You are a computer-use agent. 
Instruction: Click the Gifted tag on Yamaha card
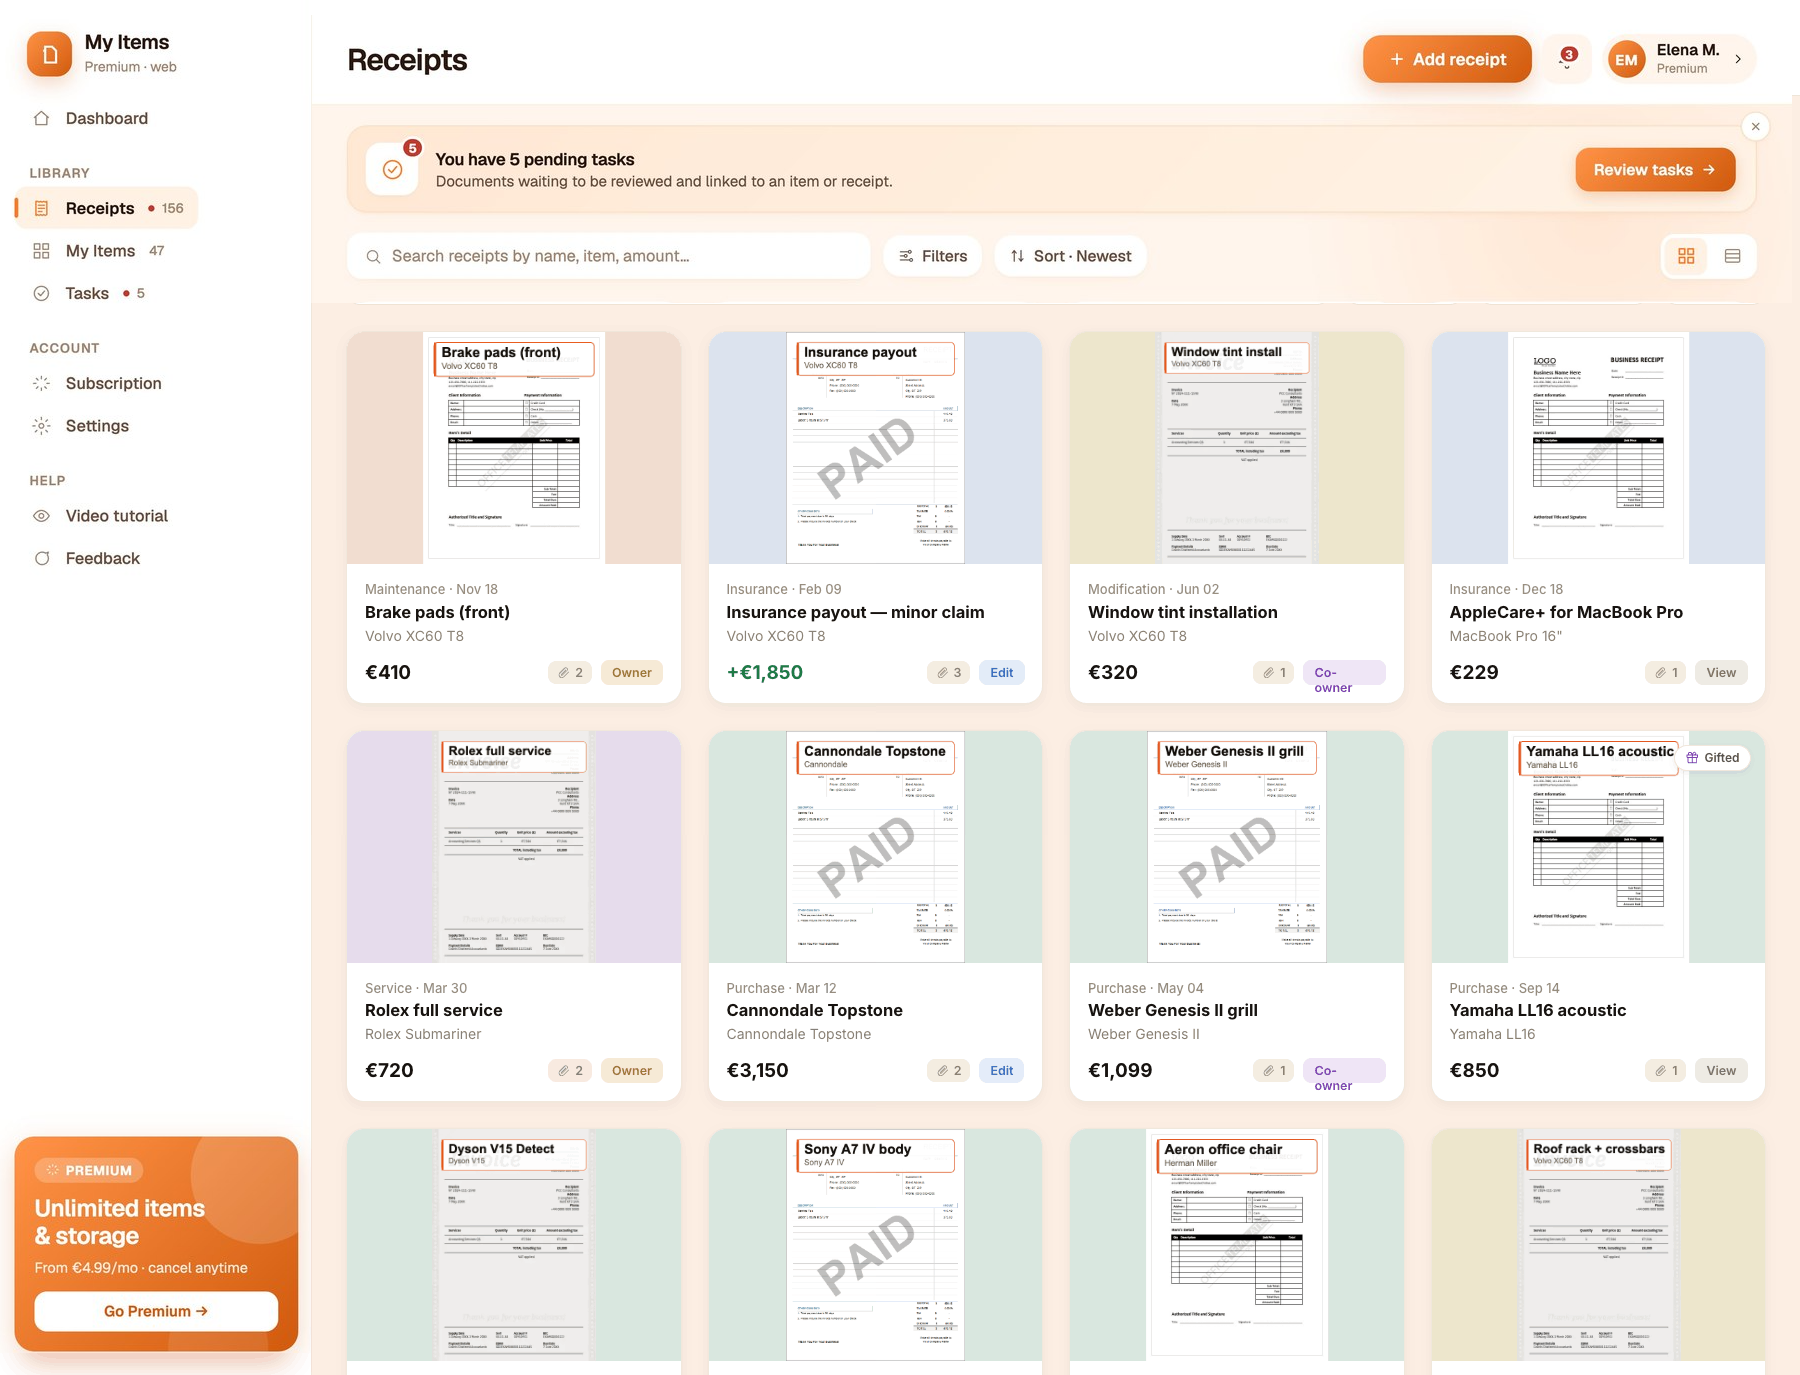point(1713,757)
